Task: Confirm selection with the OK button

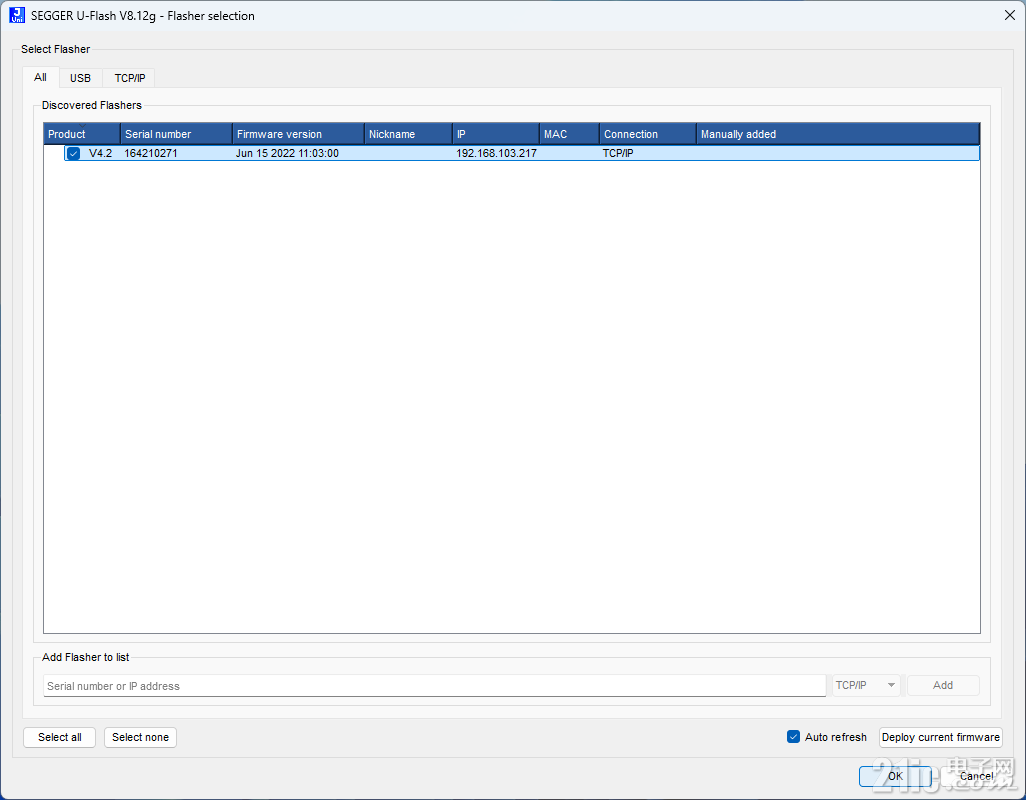Action: point(894,776)
